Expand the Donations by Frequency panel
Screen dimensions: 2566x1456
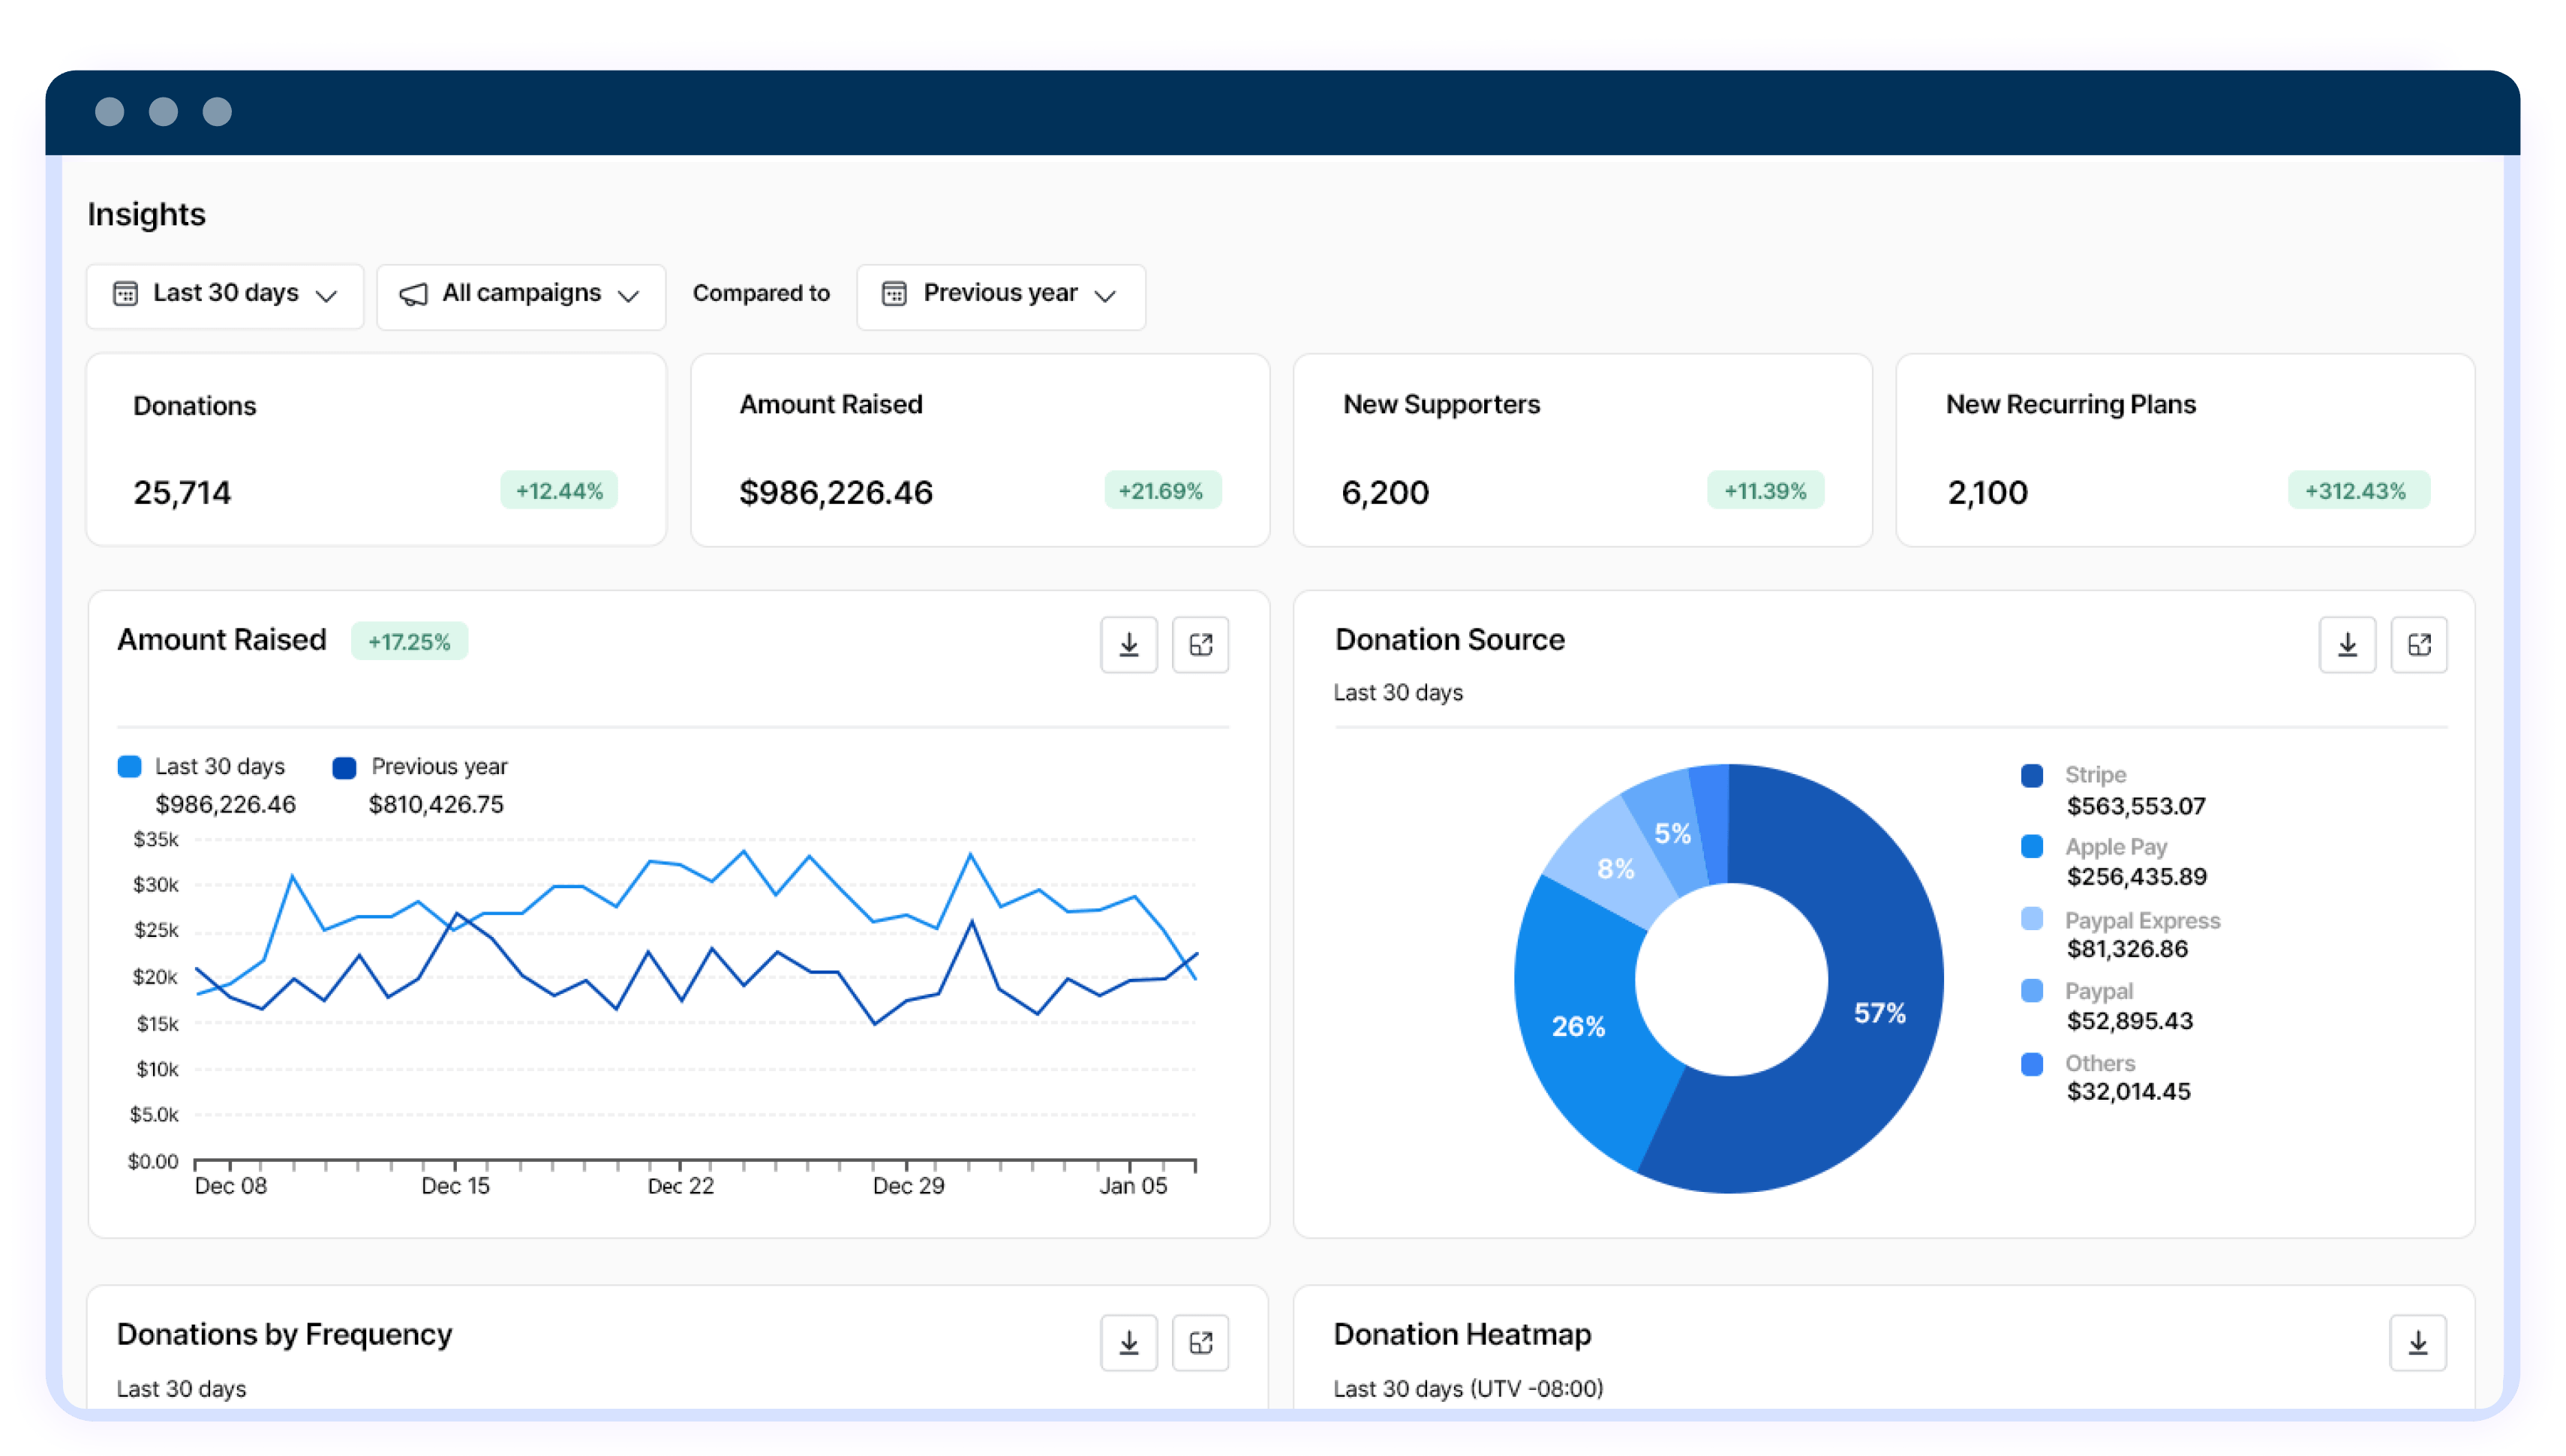(1200, 1343)
